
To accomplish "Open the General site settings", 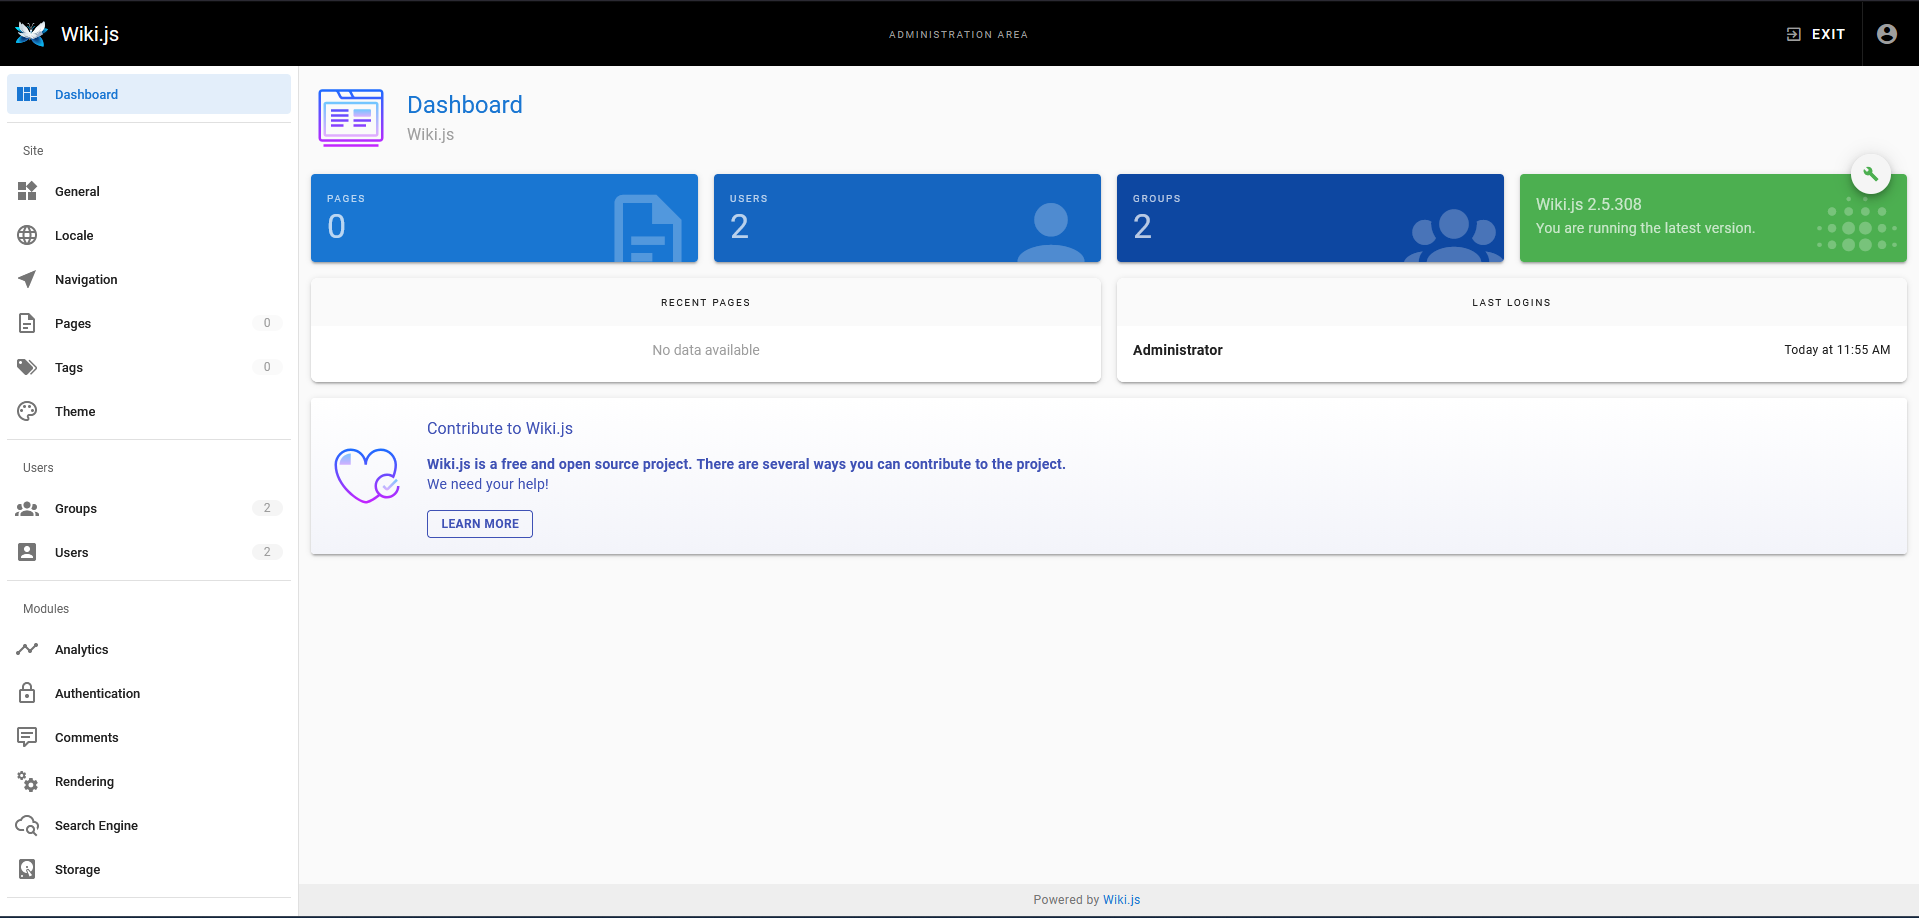I will coord(77,192).
